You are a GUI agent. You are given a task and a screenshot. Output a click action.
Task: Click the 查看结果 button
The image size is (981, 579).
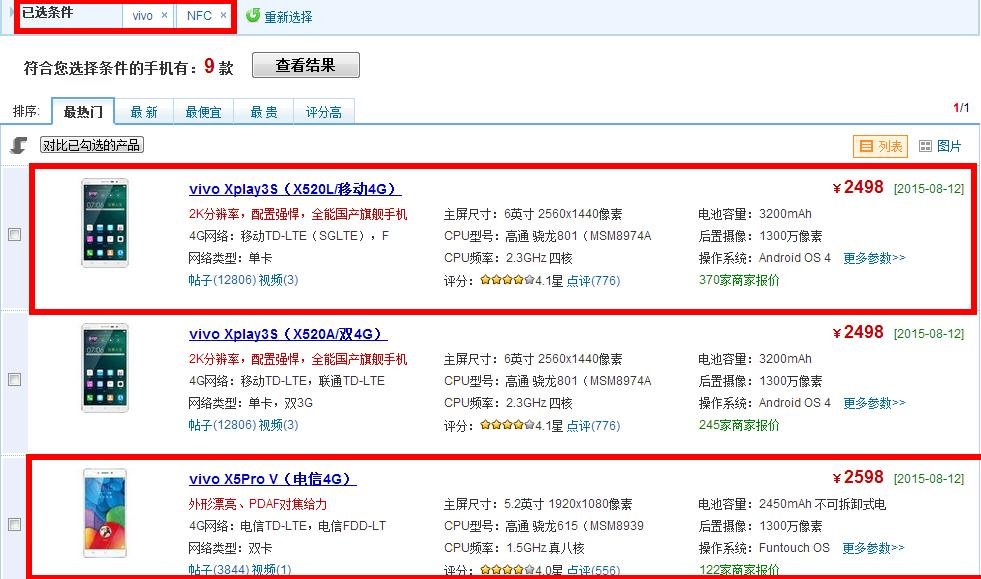point(305,65)
